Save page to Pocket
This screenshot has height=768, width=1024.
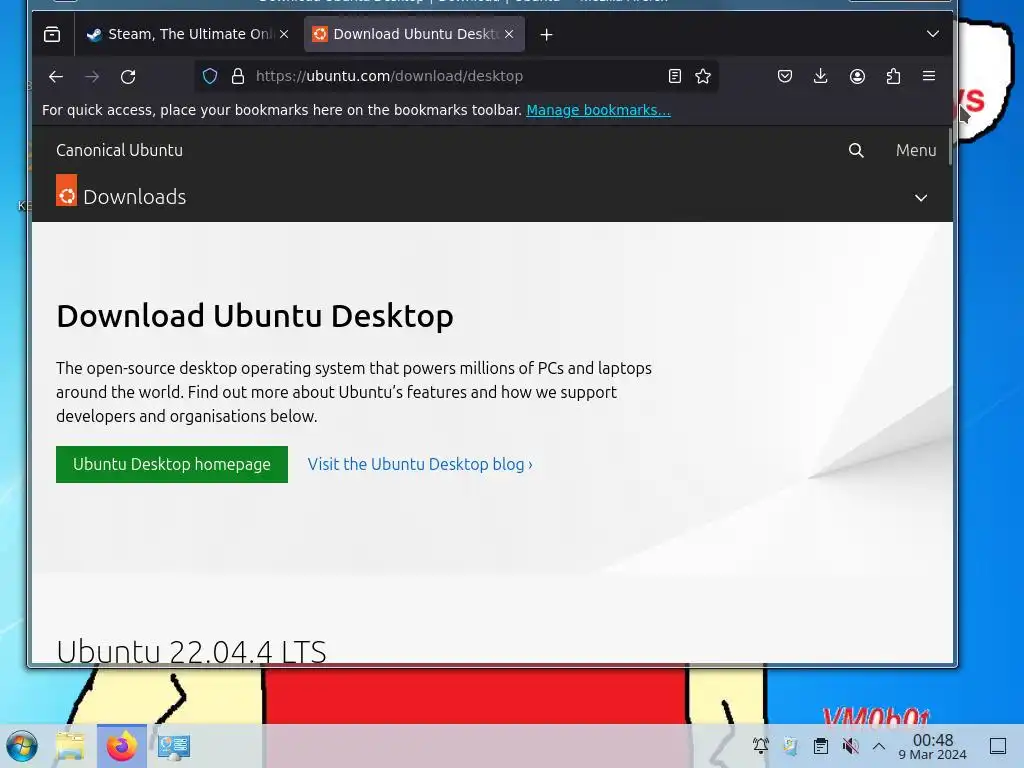[x=785, y=76]
